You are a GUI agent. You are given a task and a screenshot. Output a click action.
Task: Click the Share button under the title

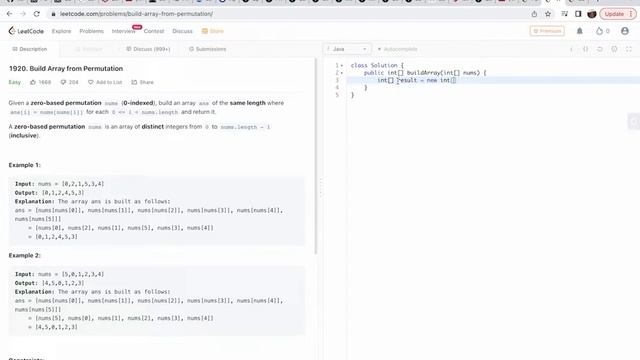pyautogui.click(x=142, y=82)
